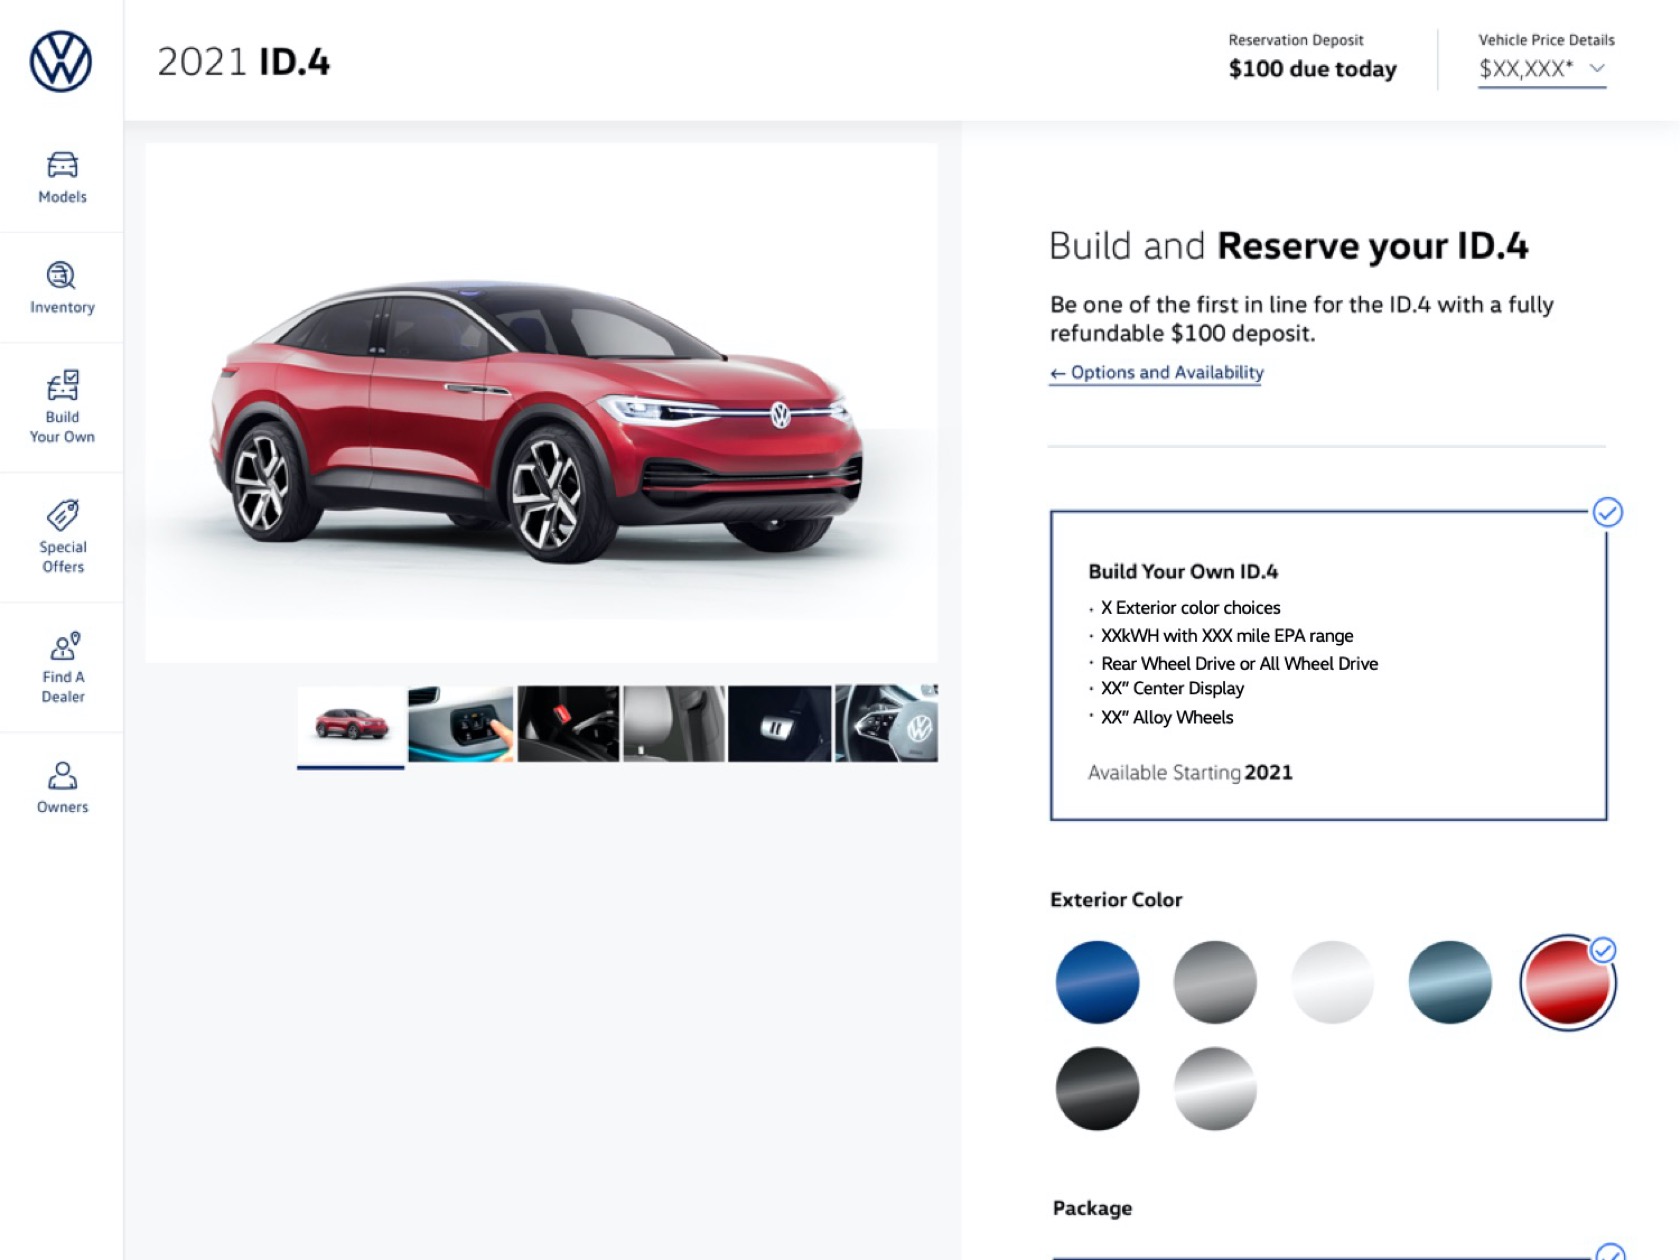Open the Owners profile icon
Viewport: 1680px width, 1260px height.
62,775
